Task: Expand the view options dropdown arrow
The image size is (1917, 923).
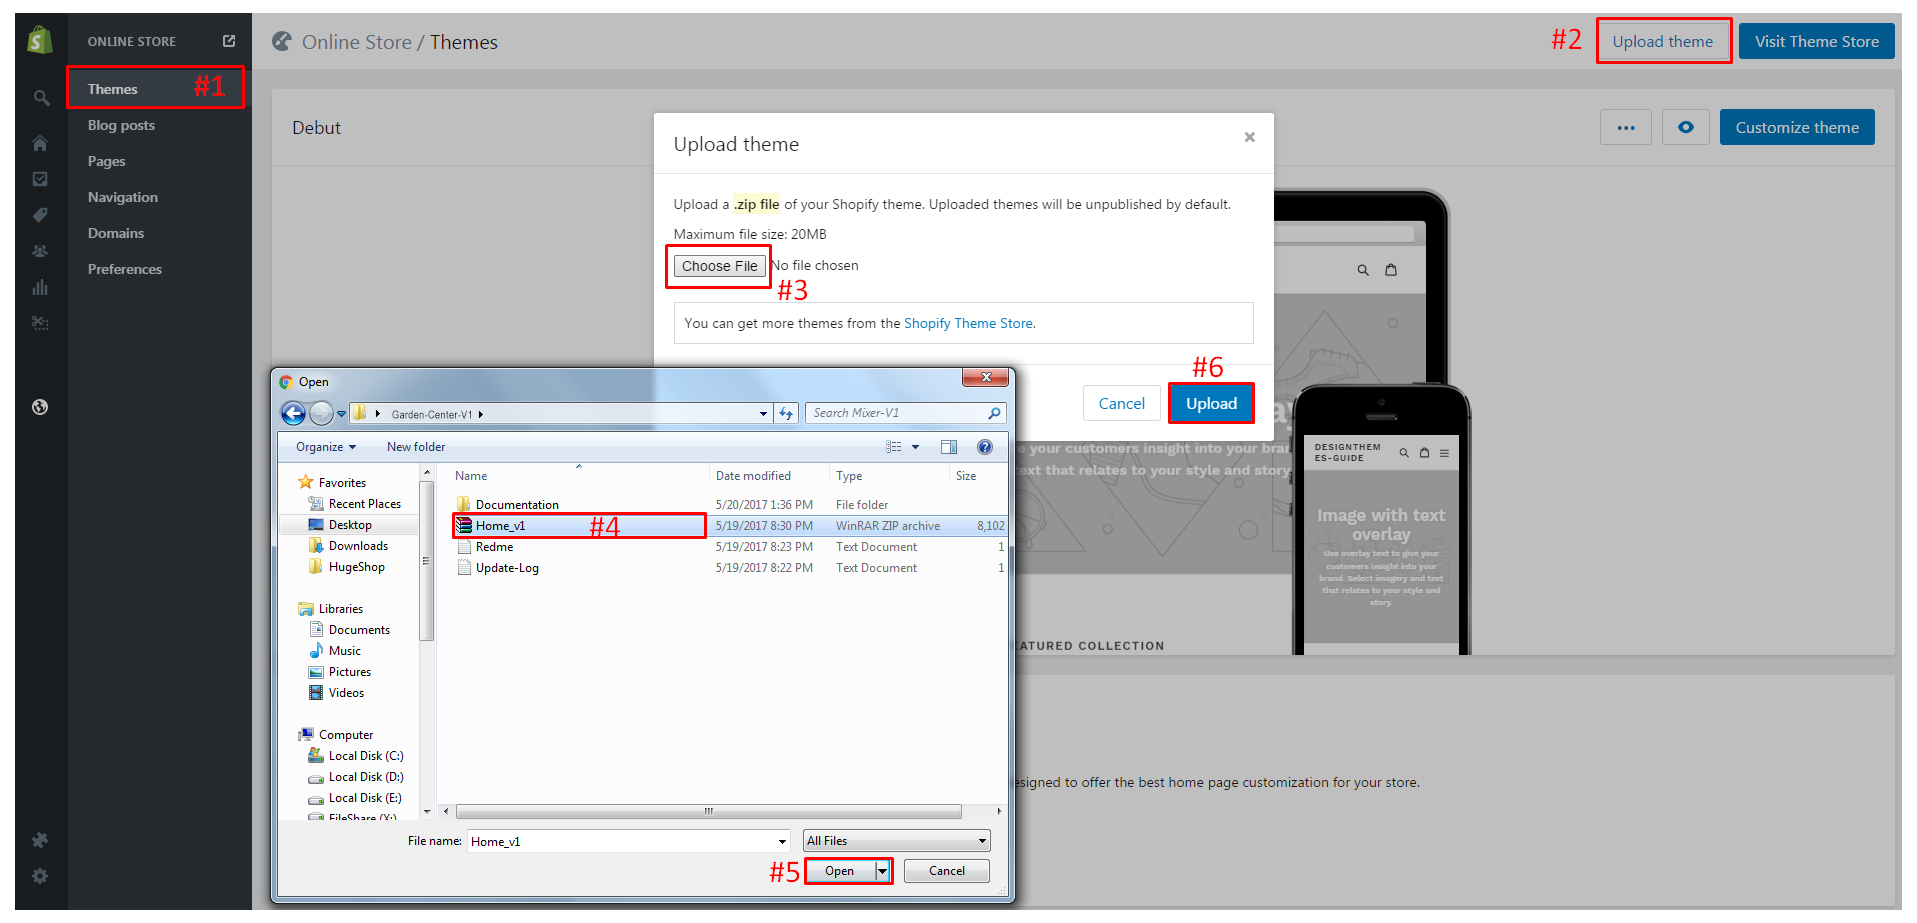Action: pos(915,447)
